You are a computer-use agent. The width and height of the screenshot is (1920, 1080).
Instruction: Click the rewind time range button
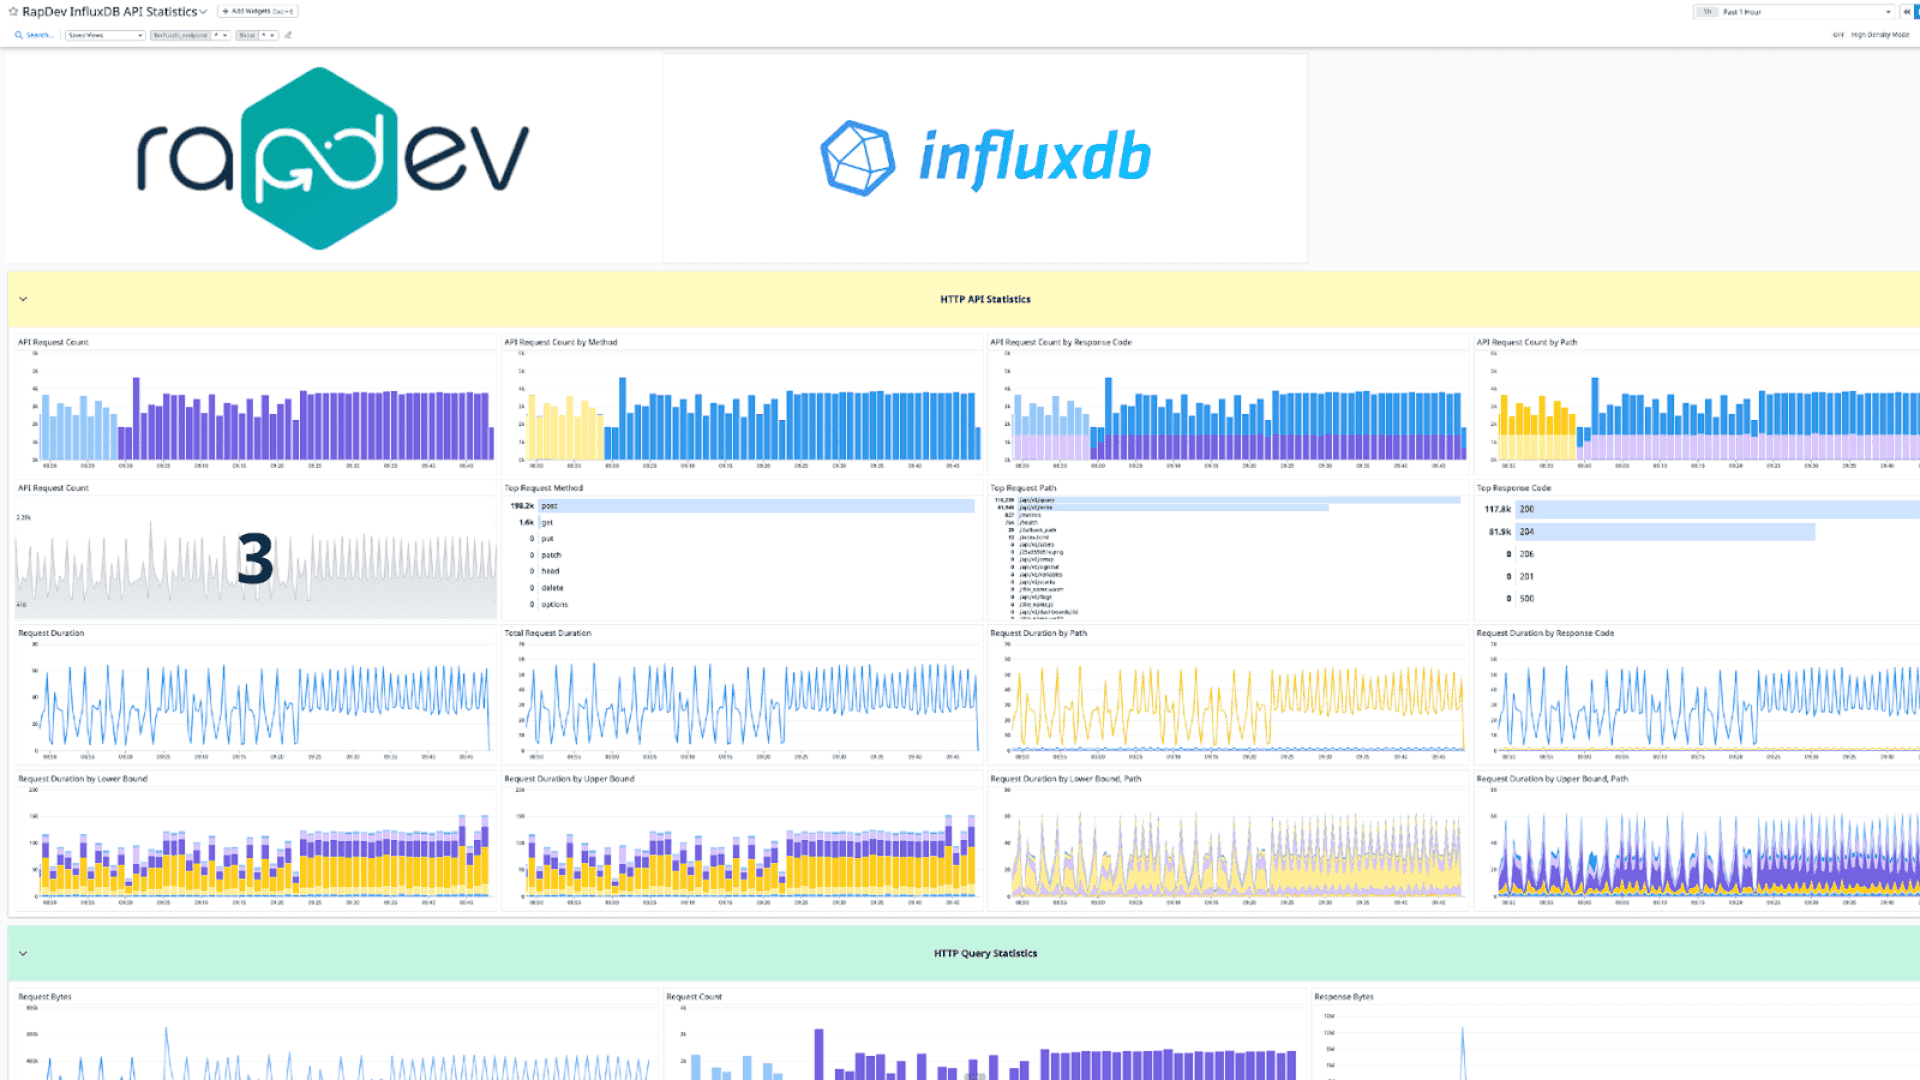click(x=1906, y=12)
